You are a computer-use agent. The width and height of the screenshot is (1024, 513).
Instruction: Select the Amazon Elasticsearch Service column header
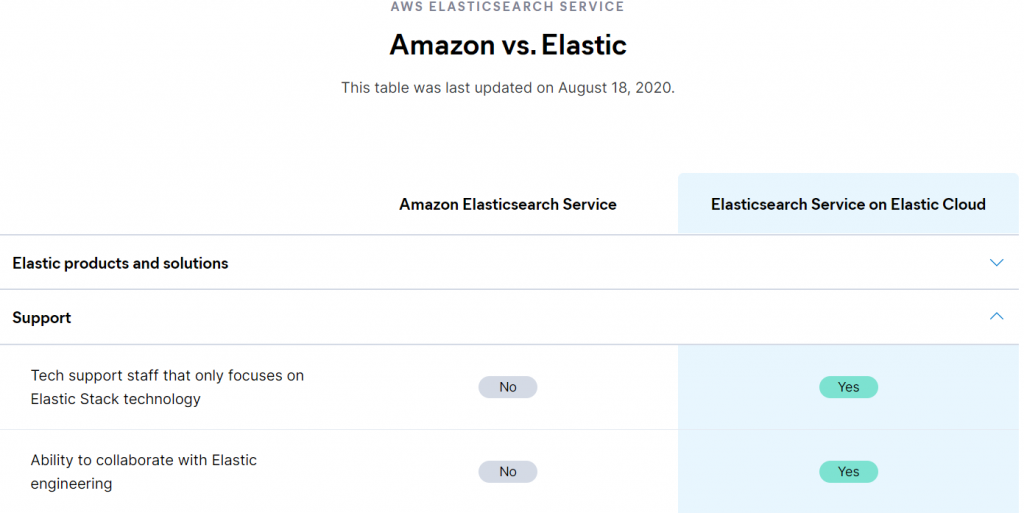tap(507, 204)
